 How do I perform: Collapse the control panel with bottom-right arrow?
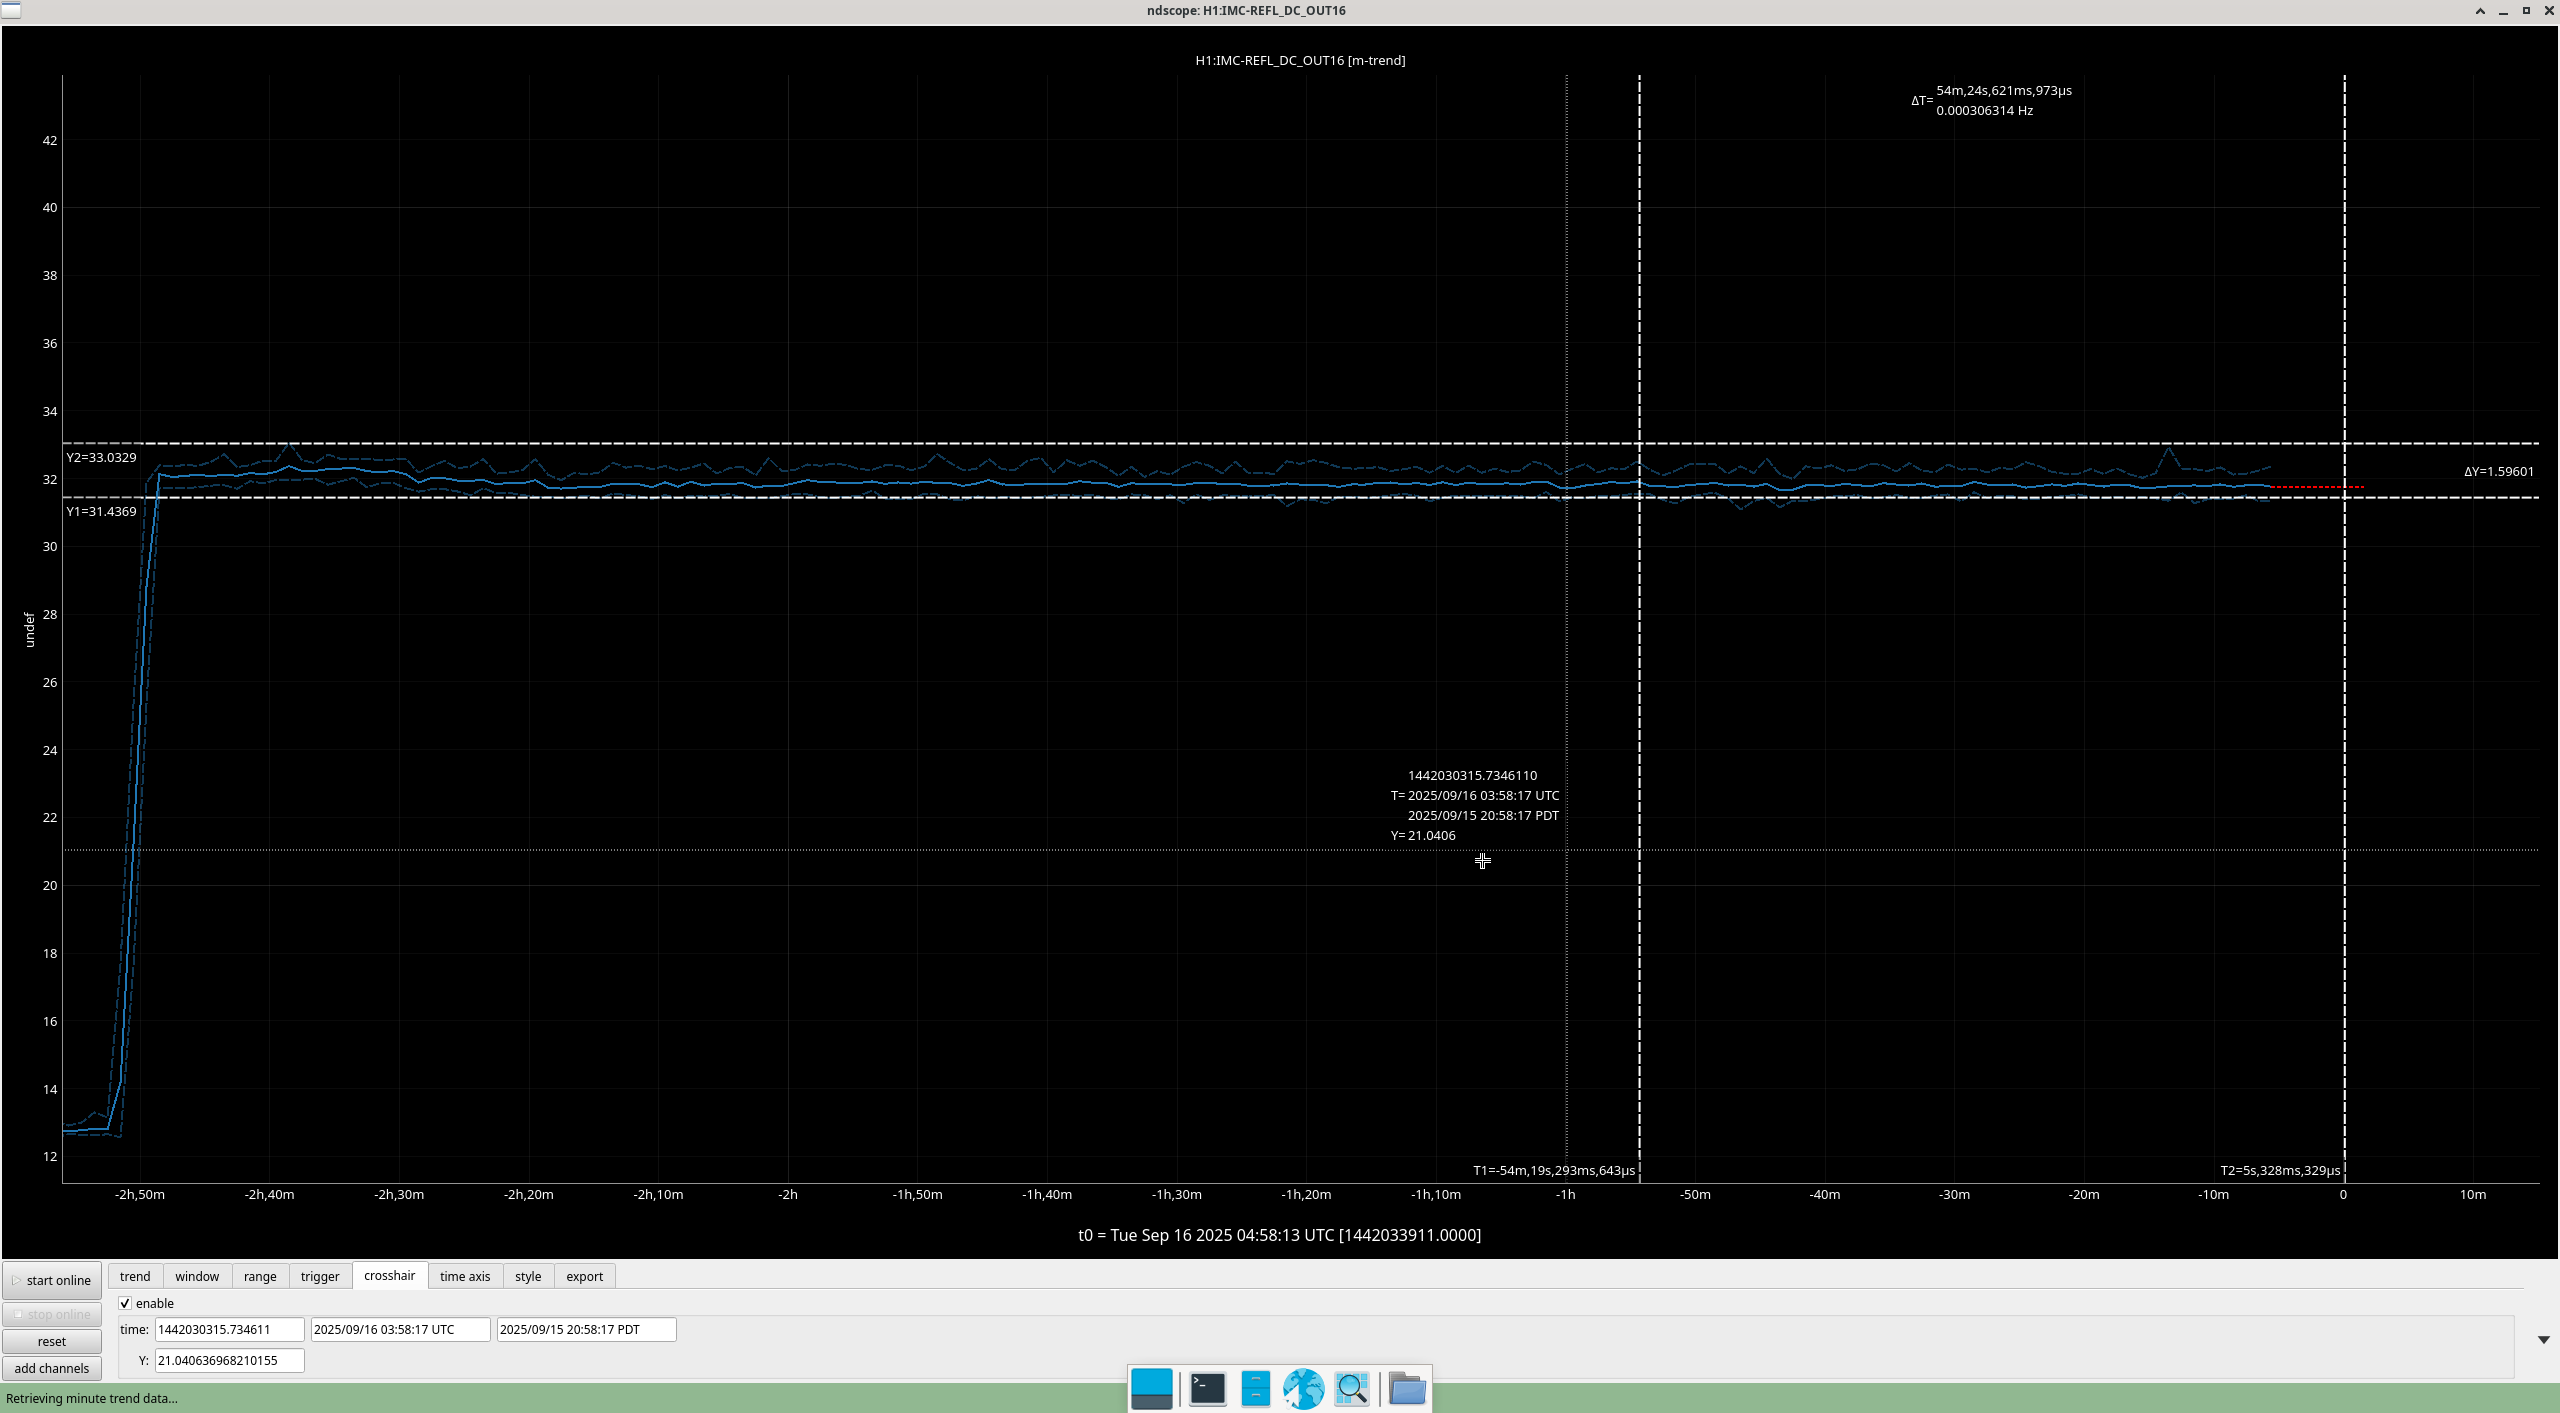(x=2543, y=1340)
